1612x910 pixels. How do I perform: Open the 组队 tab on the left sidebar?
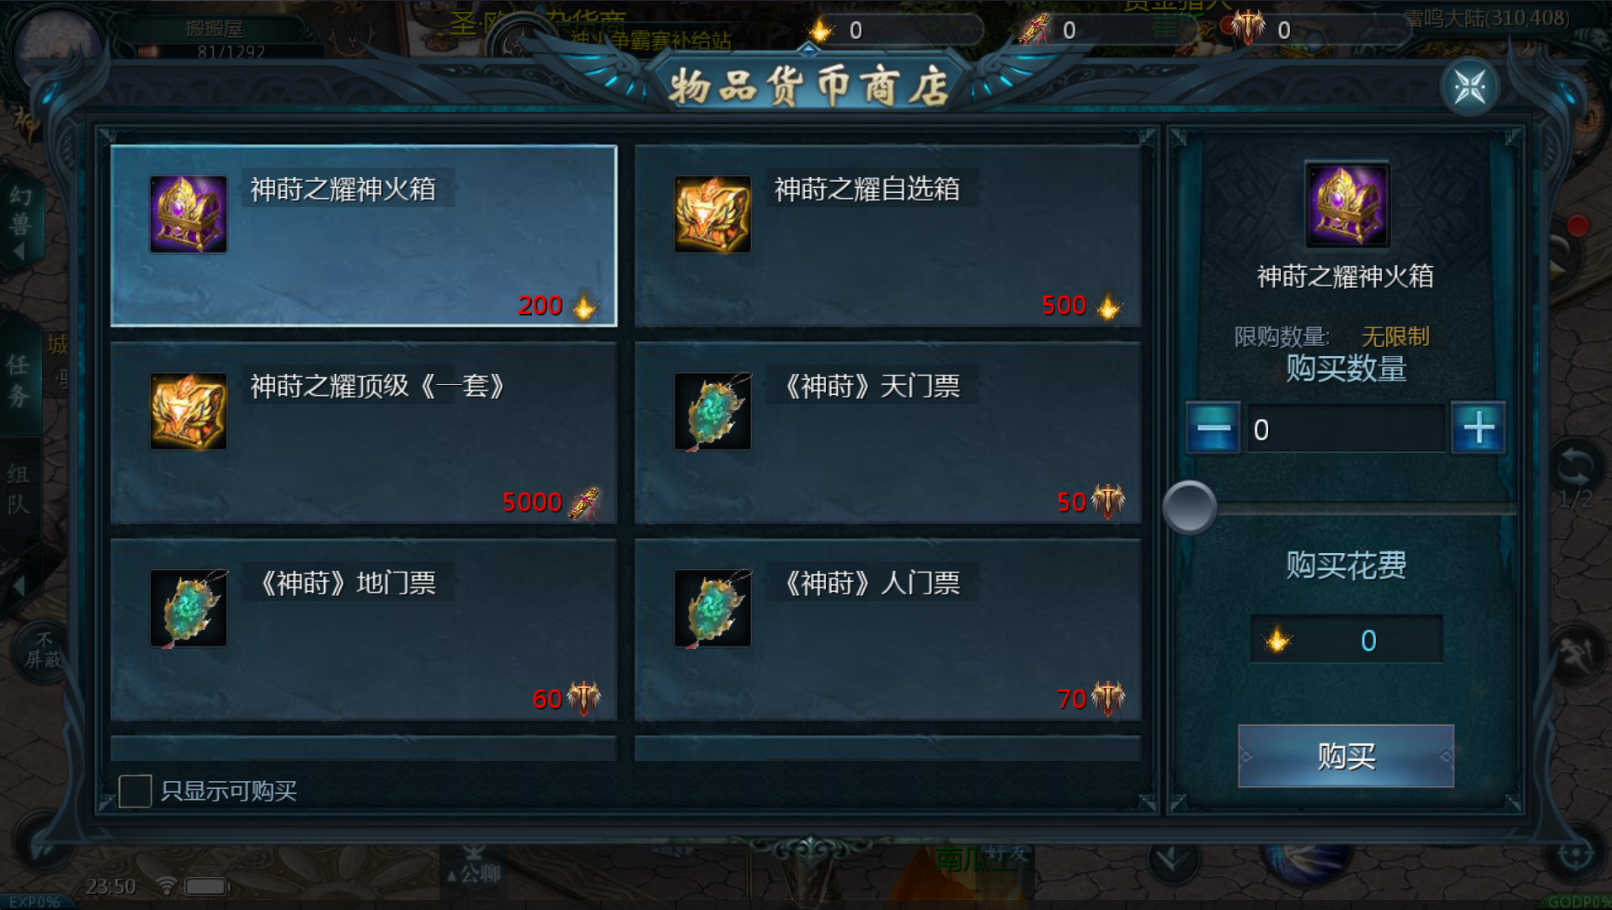point(19,488)
